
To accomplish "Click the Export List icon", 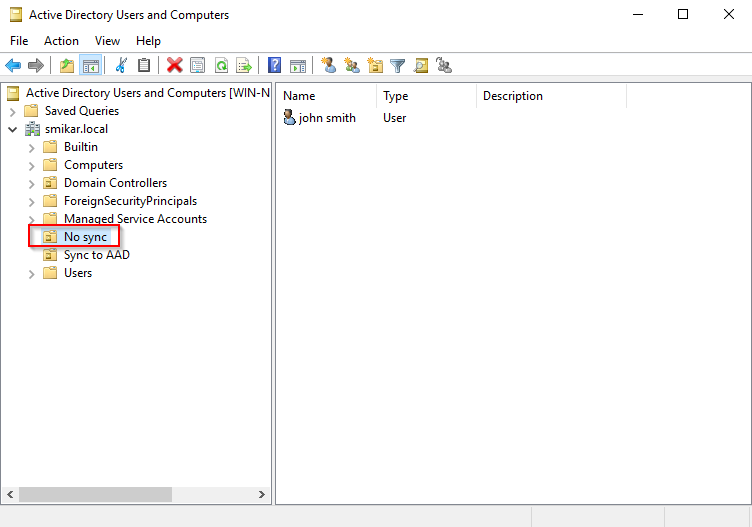I will (244, 65).
